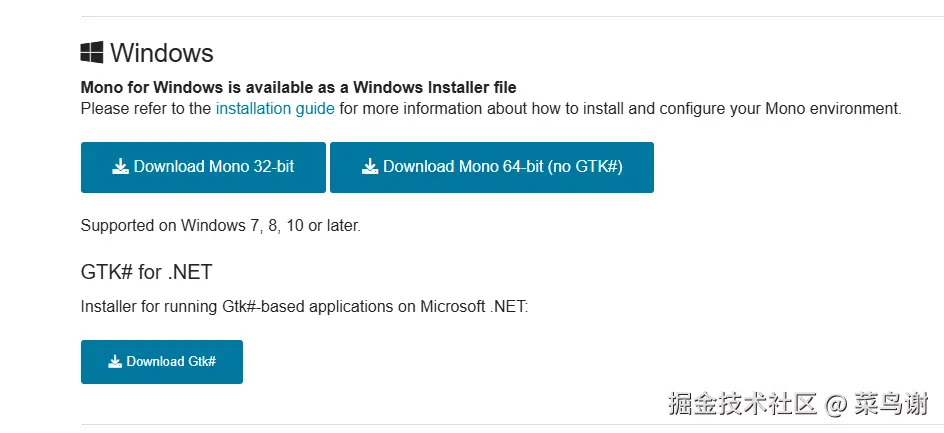
Task: Click download arrow icon on Gtk# button
Action: 115,362
